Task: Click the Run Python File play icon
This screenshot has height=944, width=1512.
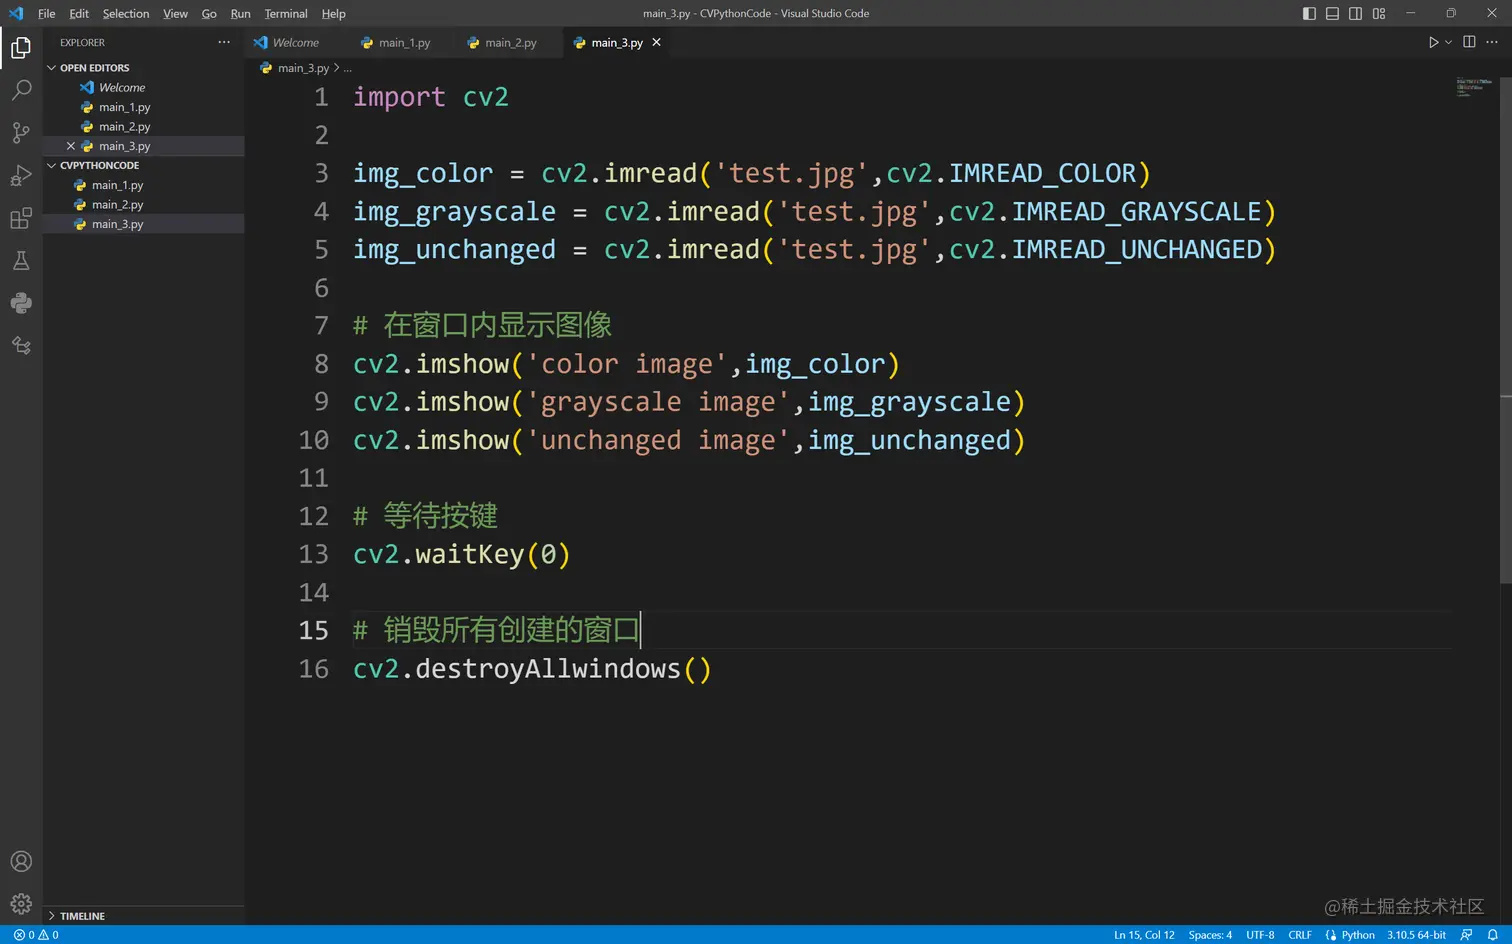Action: click(x=1433, y=42)
